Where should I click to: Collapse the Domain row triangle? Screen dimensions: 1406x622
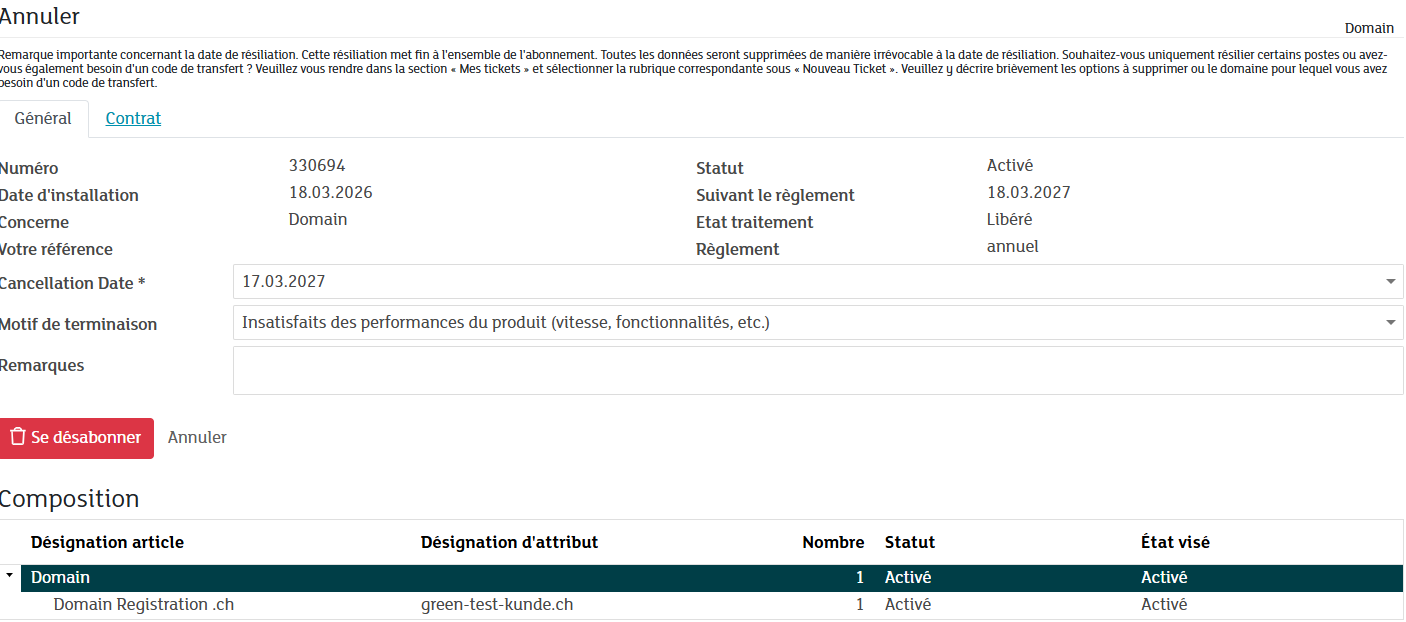9,576
